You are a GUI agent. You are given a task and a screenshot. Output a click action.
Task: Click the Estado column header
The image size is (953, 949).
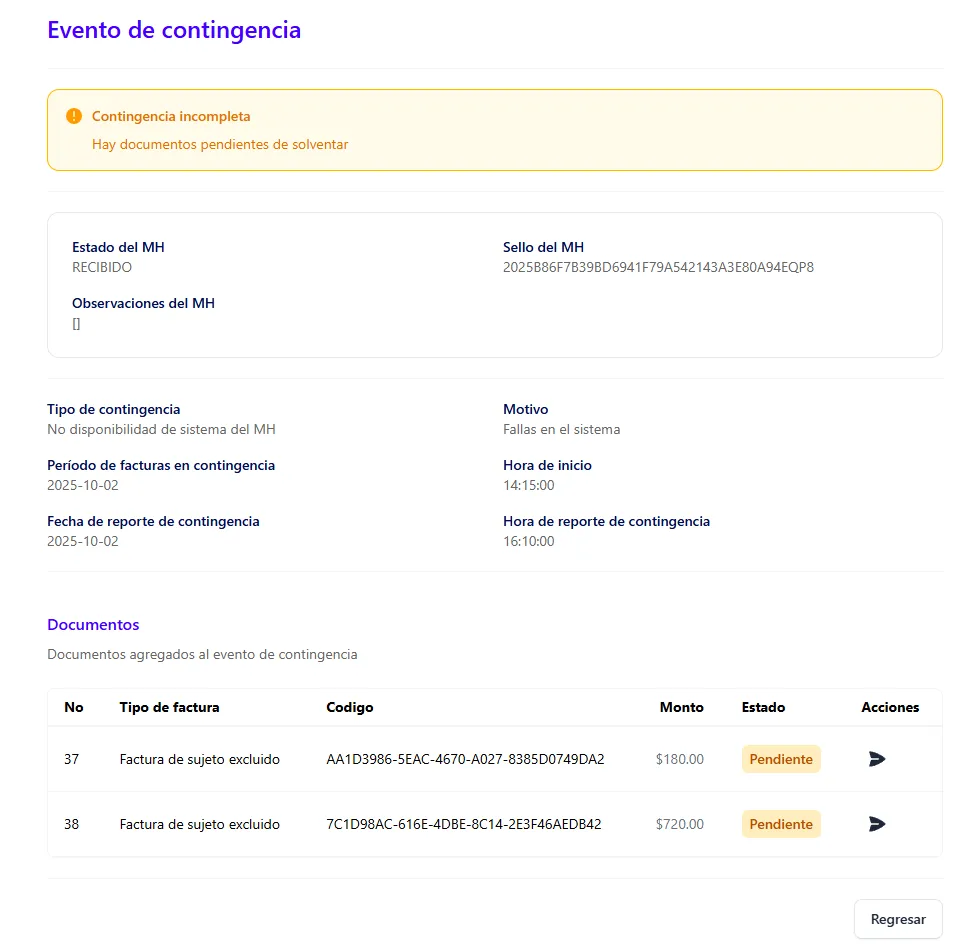click(762, 707)
